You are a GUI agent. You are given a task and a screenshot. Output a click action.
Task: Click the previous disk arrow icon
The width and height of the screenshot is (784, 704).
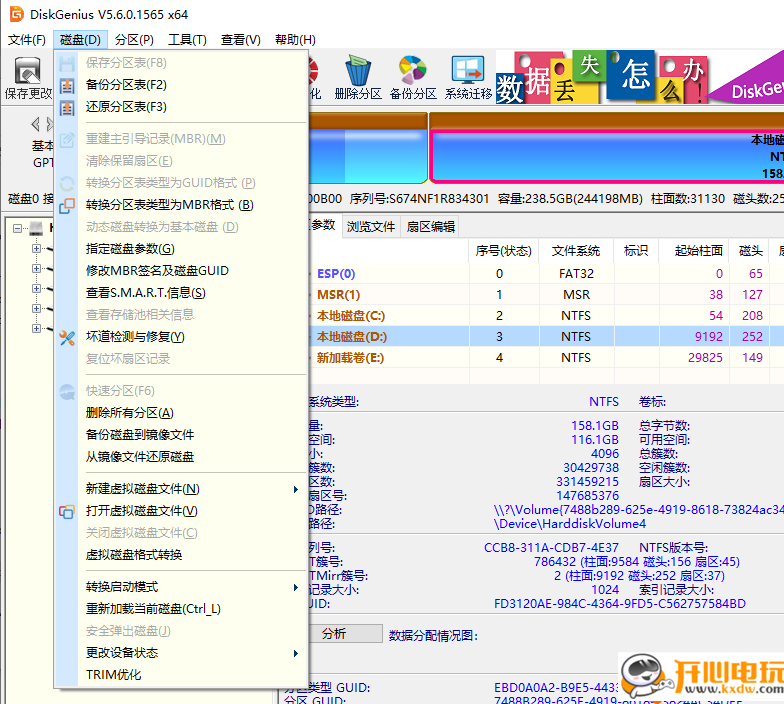35,124
